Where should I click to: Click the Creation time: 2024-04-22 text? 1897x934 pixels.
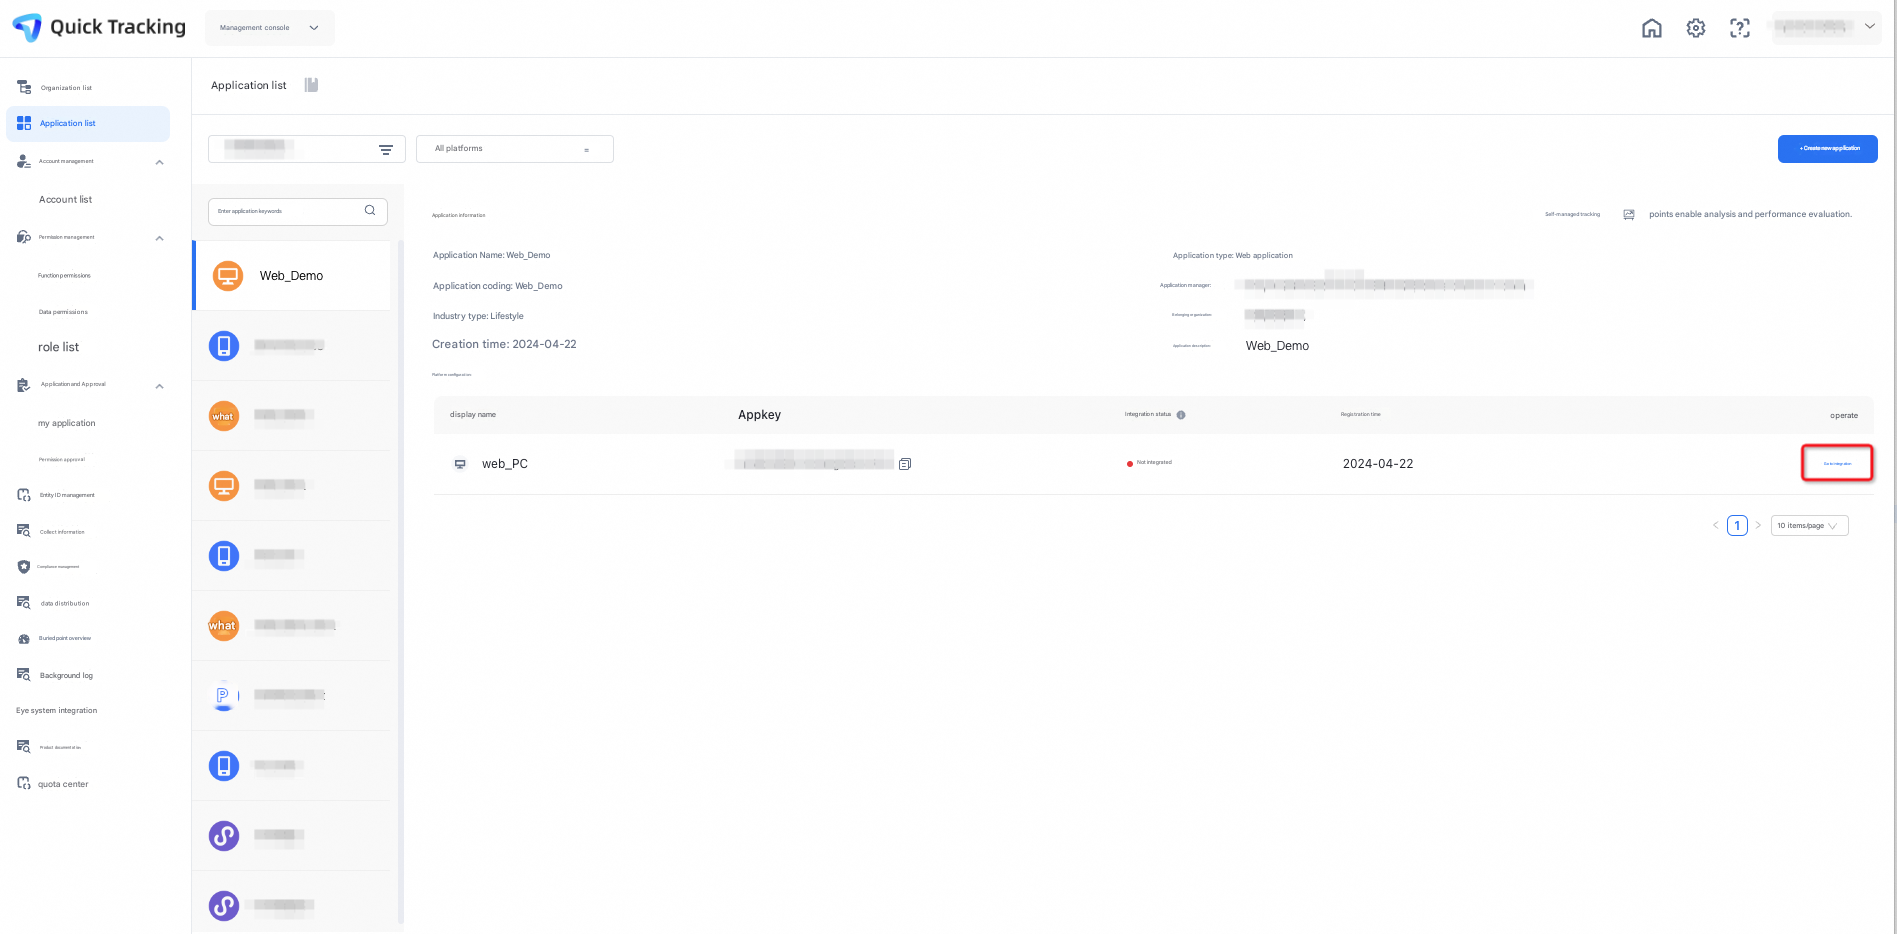504,344
